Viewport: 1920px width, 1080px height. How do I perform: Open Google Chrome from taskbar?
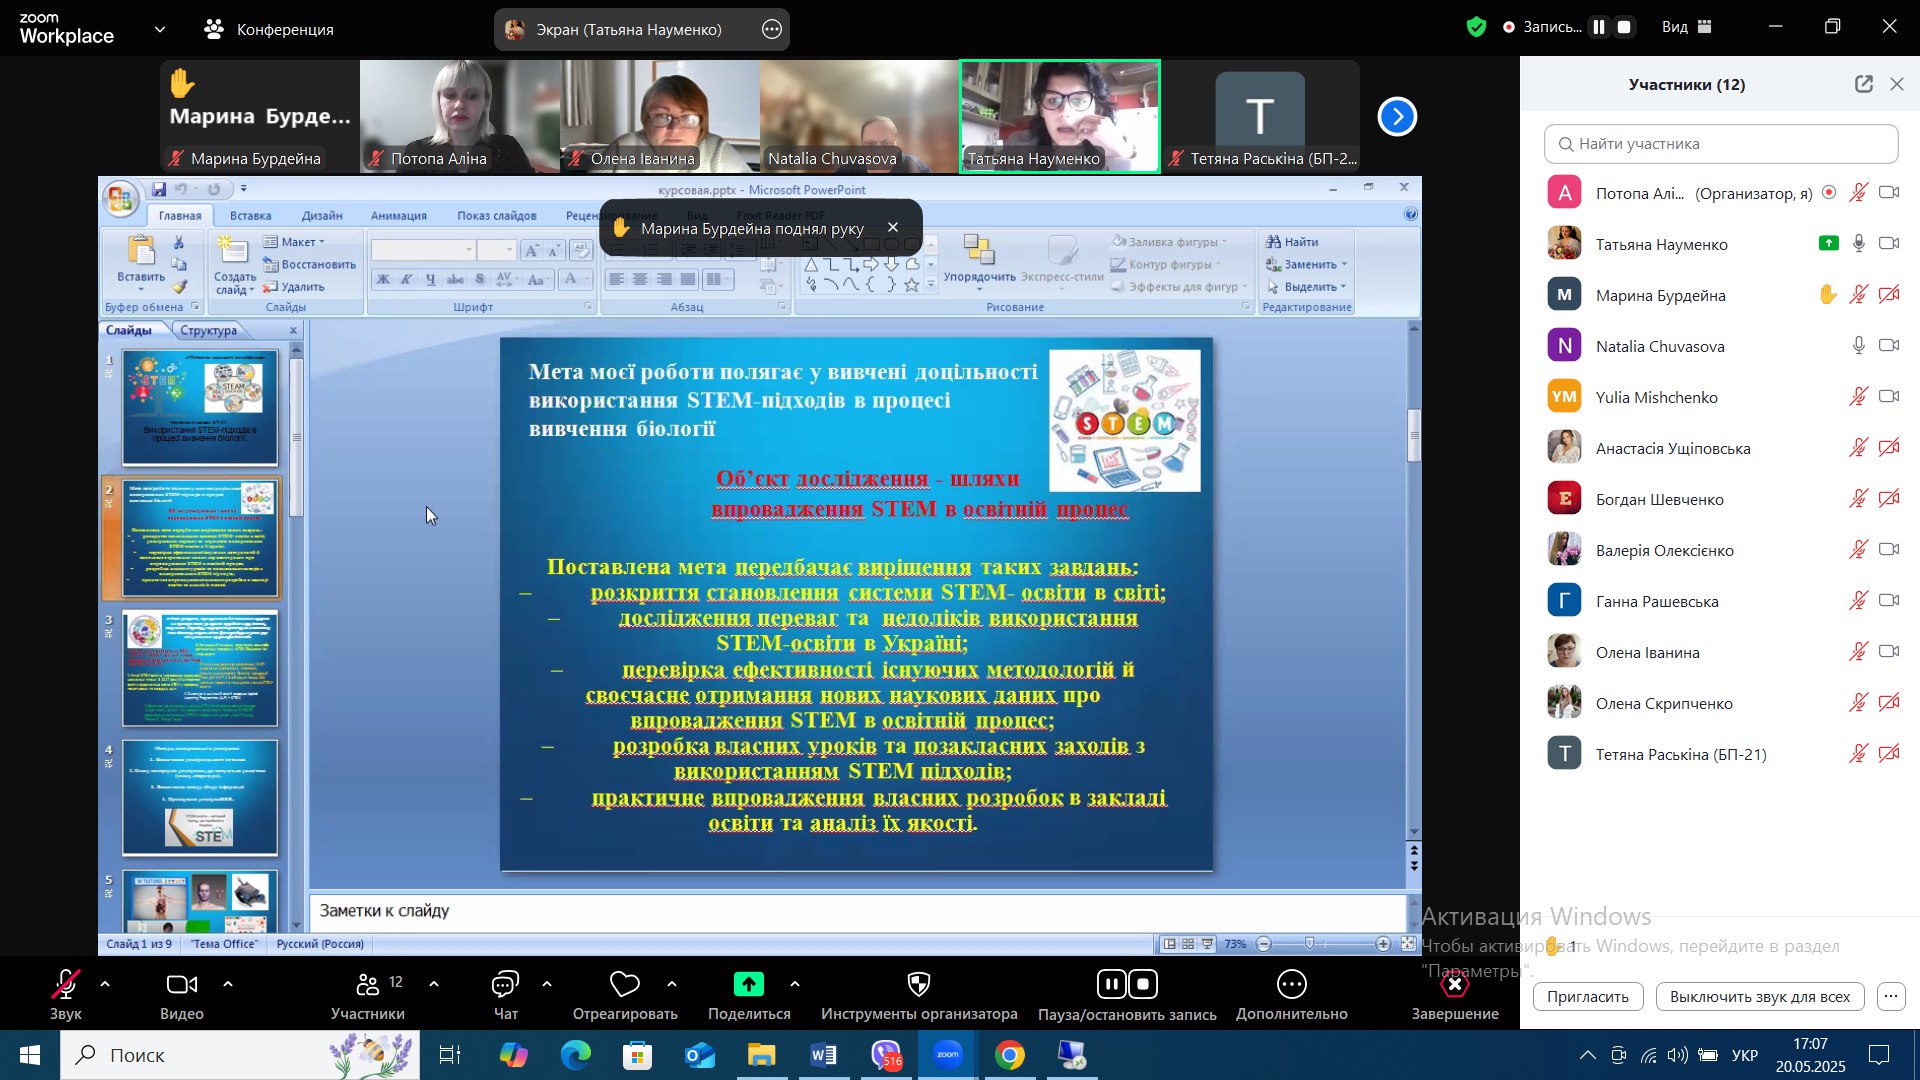tap(1009, 1055)
